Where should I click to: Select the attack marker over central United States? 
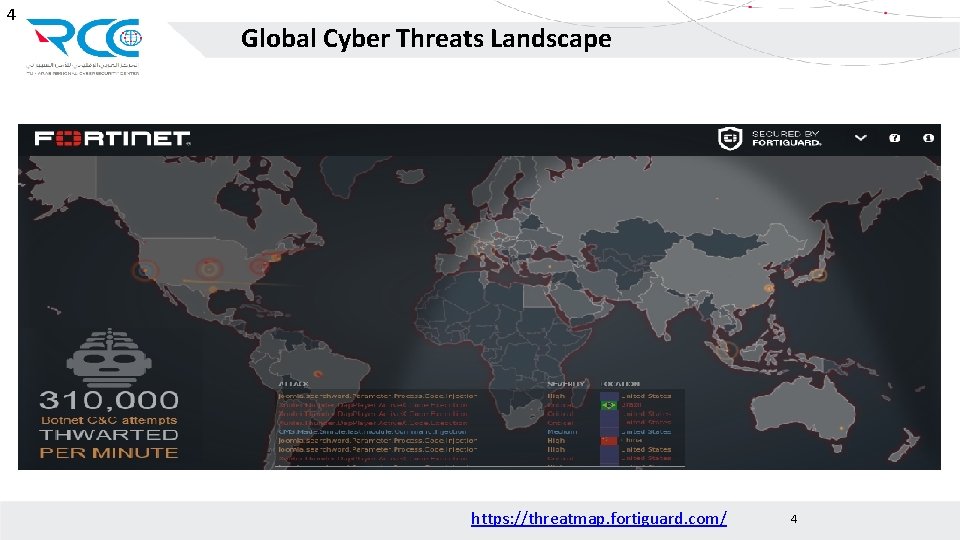point(209,268)
